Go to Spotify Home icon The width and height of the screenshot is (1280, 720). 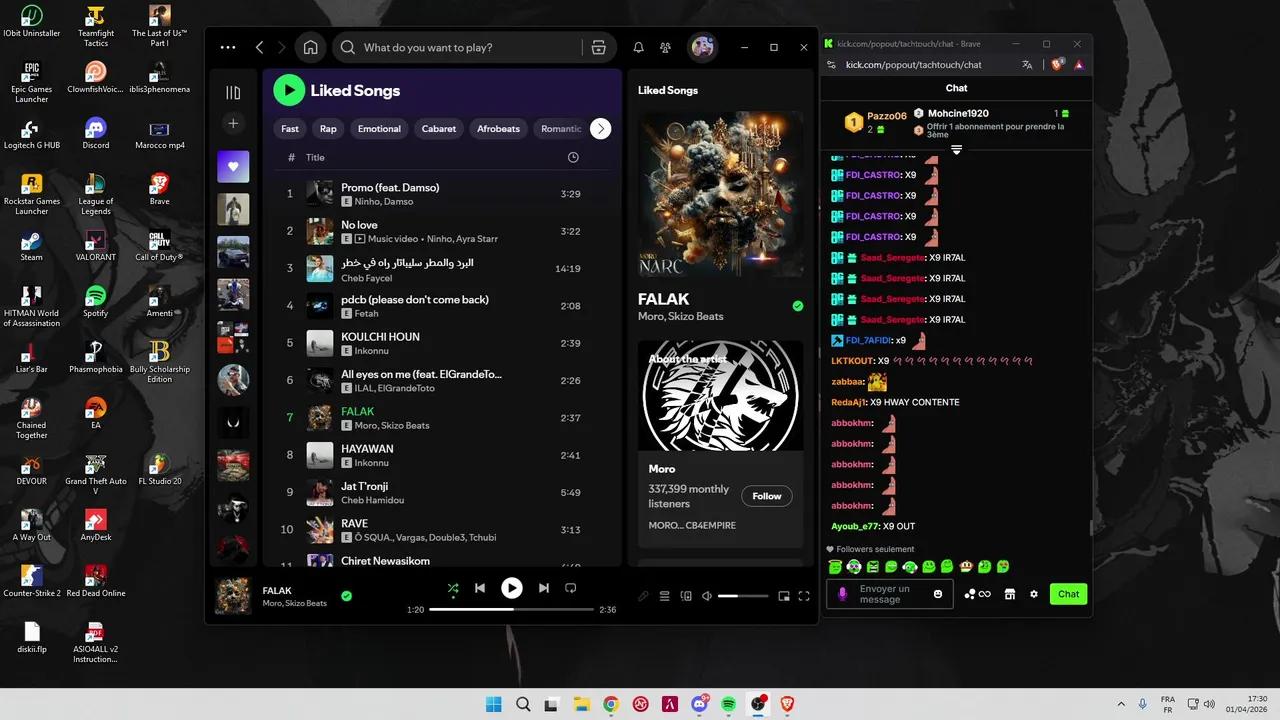tap(311, 47)
